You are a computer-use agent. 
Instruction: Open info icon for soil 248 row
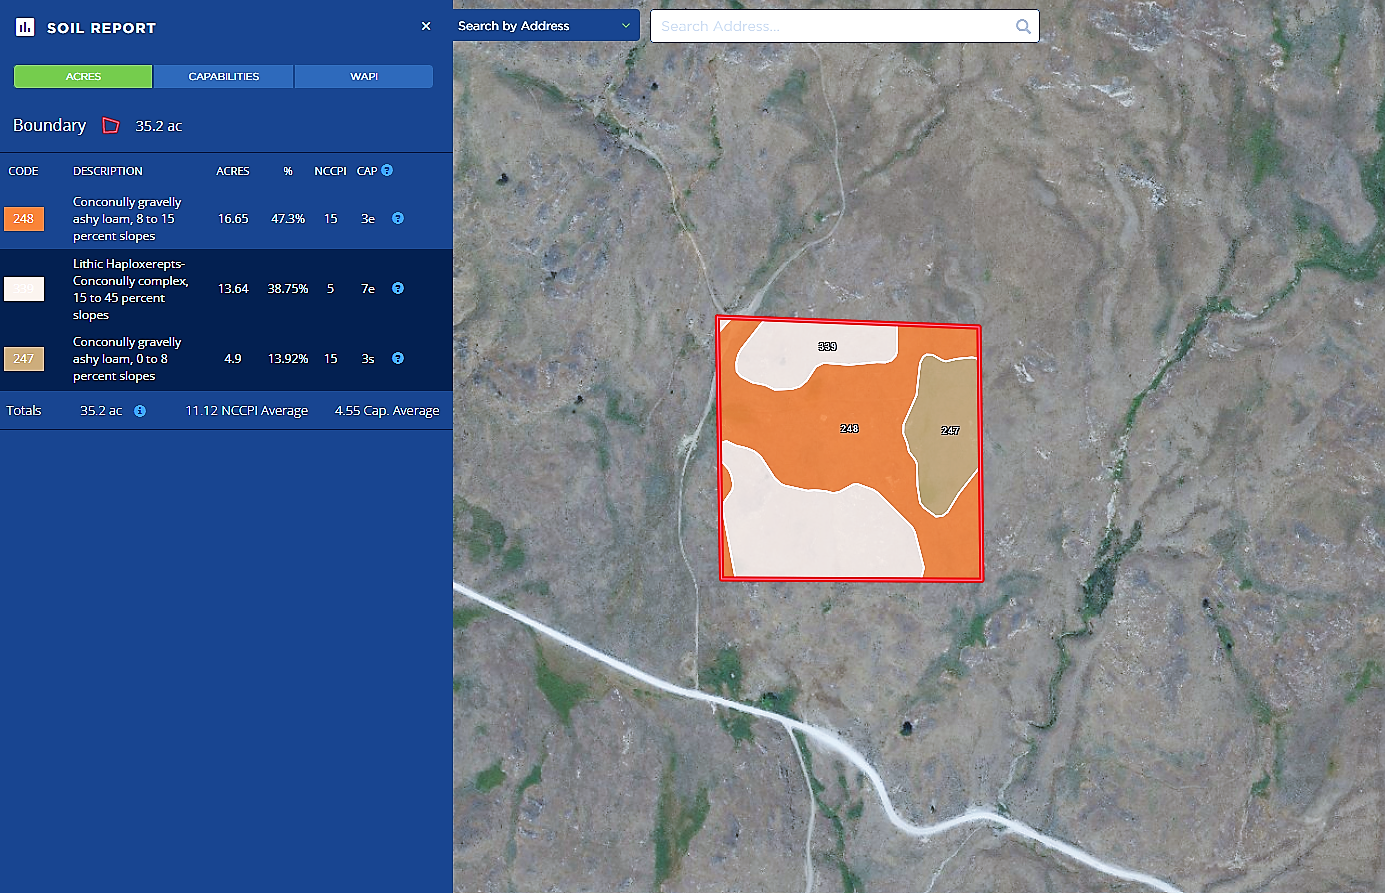pos(398,218)
